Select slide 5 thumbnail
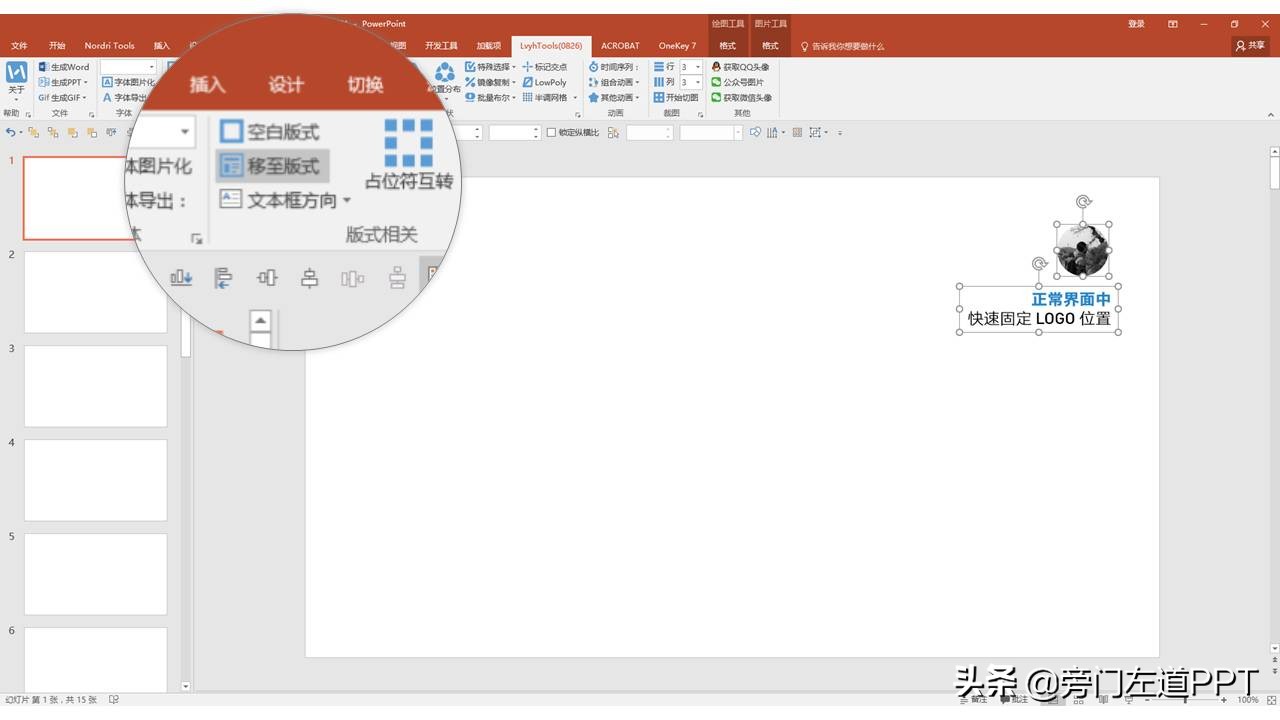1280x720 pixels. tap(96, 574)
